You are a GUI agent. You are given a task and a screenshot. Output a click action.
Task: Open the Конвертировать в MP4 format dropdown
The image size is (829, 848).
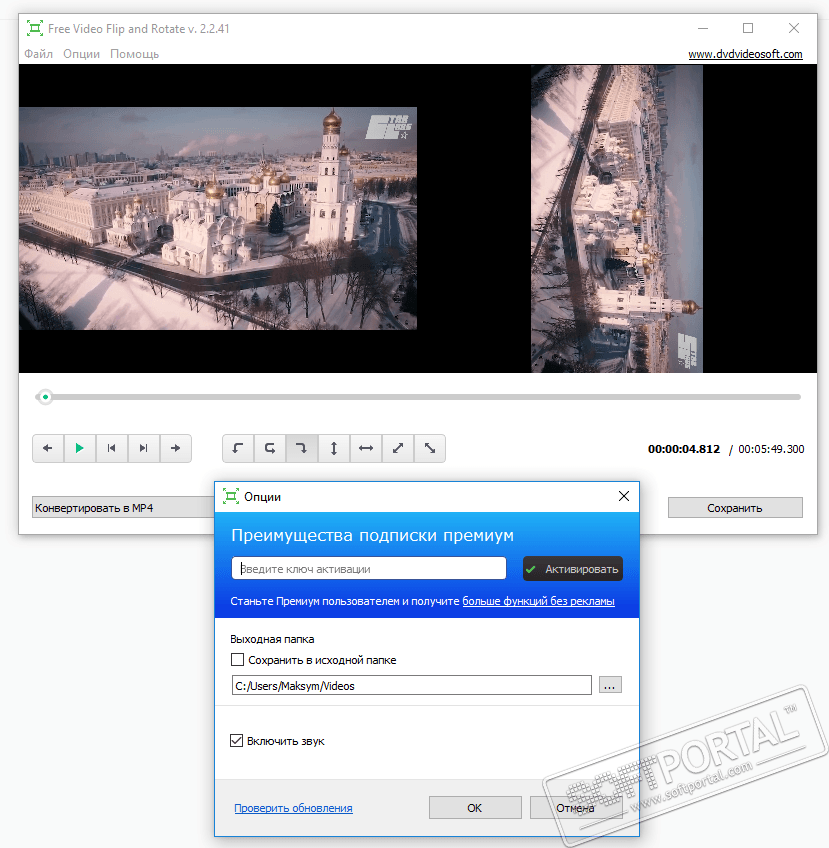click(x=123, y=508)
